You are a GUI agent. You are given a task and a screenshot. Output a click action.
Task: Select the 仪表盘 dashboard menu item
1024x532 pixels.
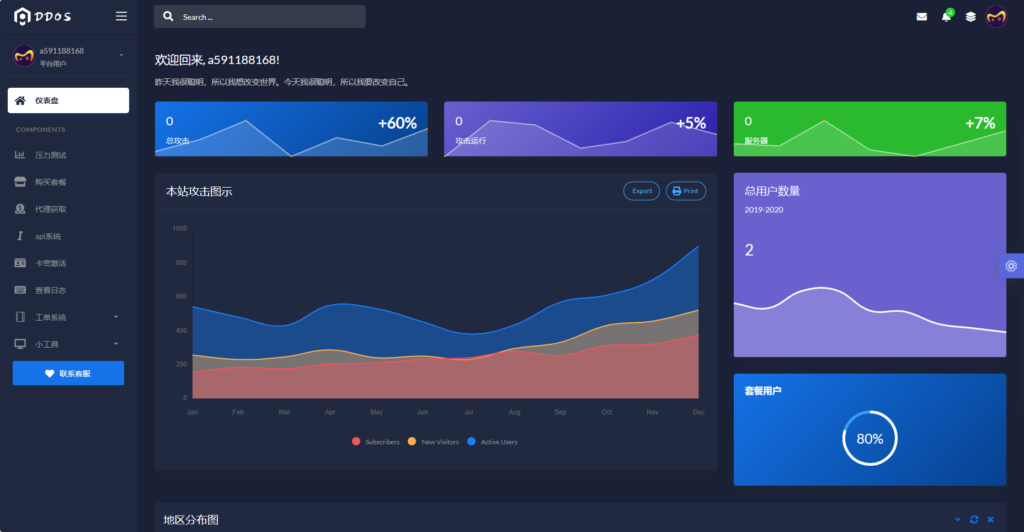click(x=68, y=100)
